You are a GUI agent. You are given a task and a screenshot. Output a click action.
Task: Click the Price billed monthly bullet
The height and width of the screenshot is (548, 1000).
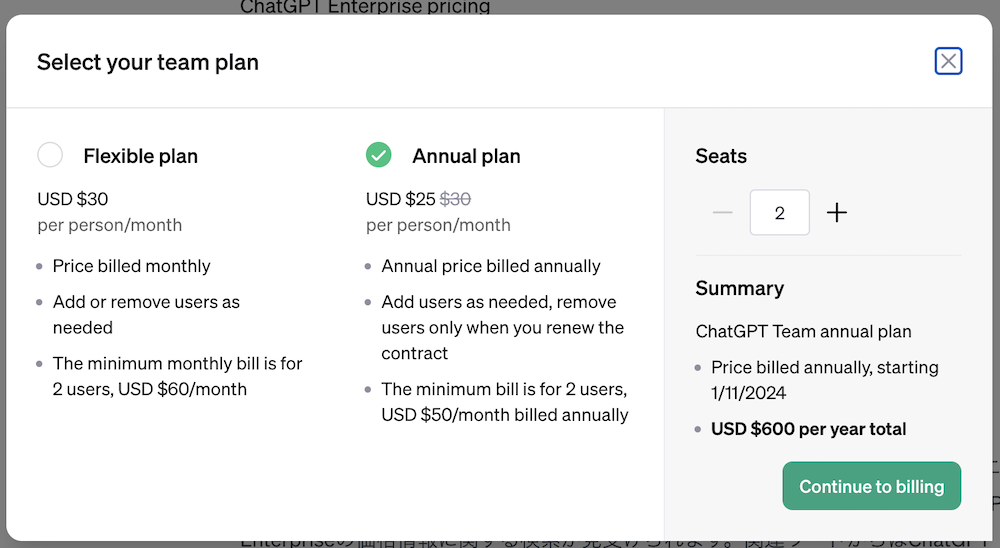tap(131, 266)
